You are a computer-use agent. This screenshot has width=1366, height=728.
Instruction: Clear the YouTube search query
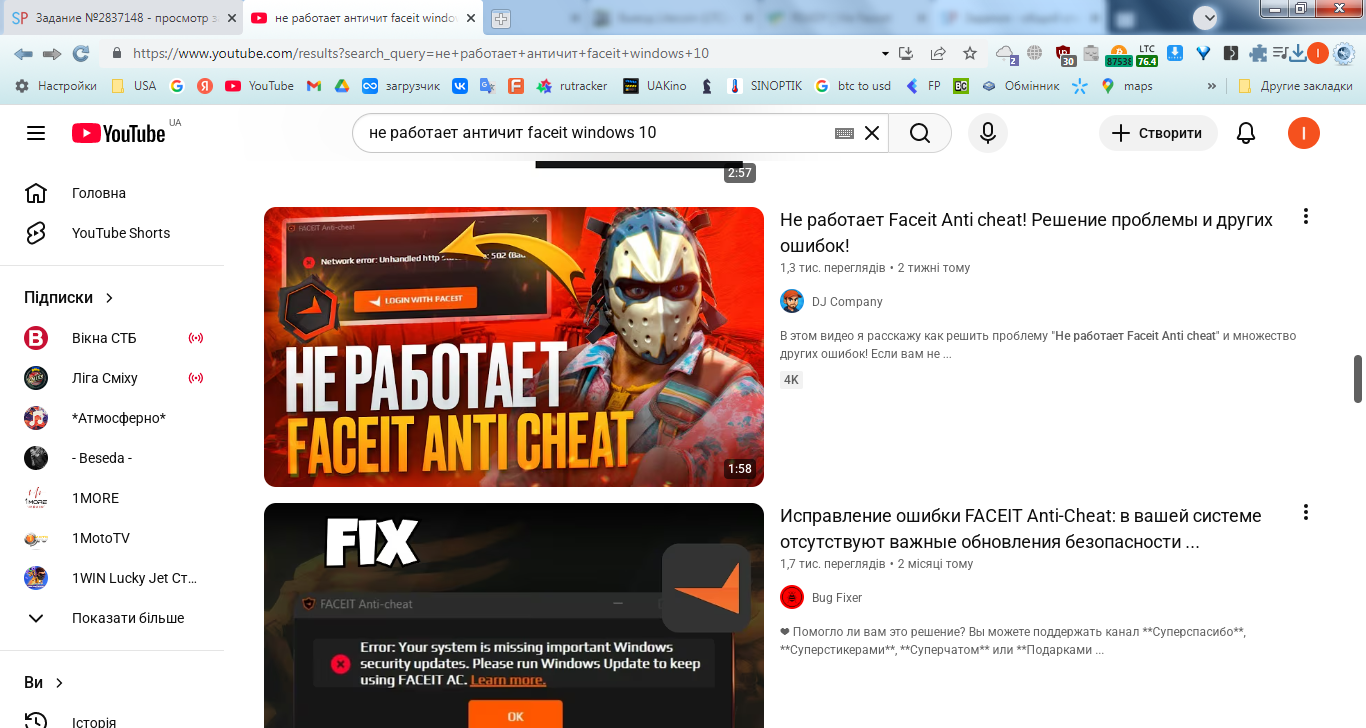872,133
